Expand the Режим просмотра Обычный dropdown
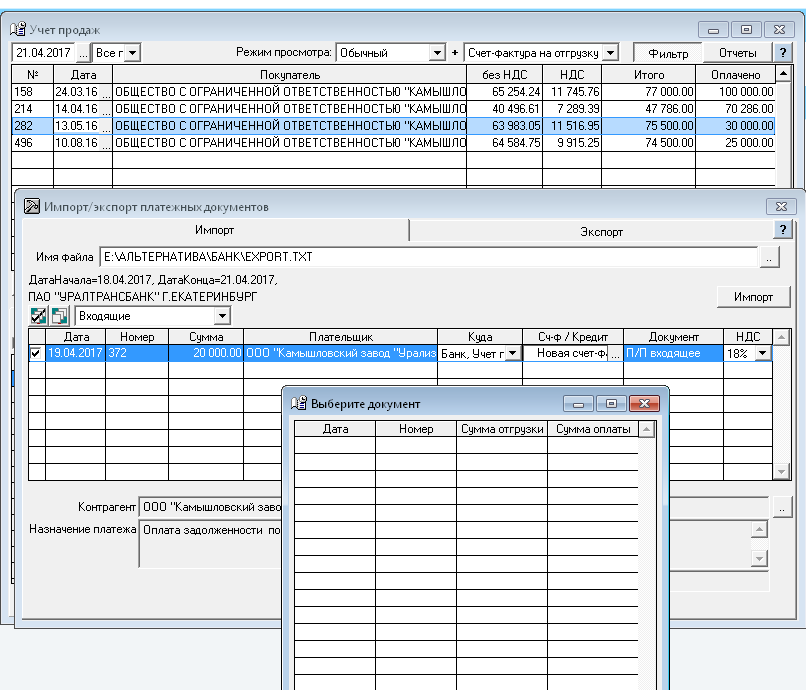Viewport: 806px width, 690px height. click(x=436, y=52)
